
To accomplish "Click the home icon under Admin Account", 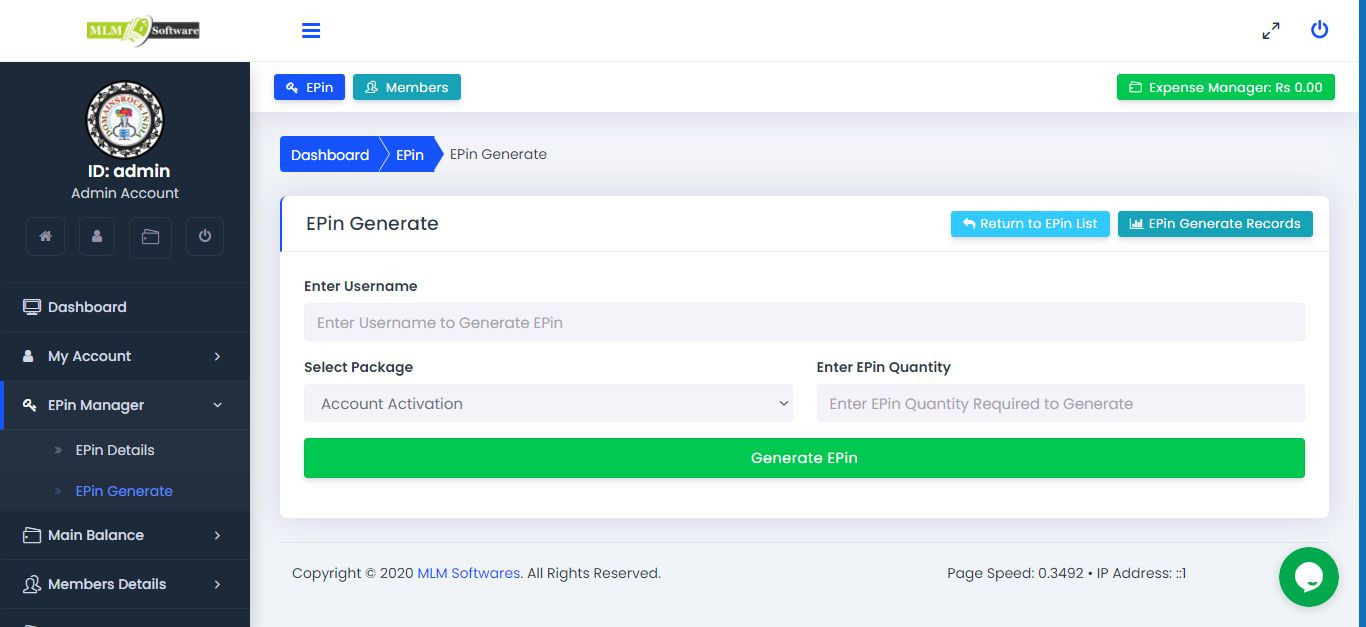I will tap(45, 237).
